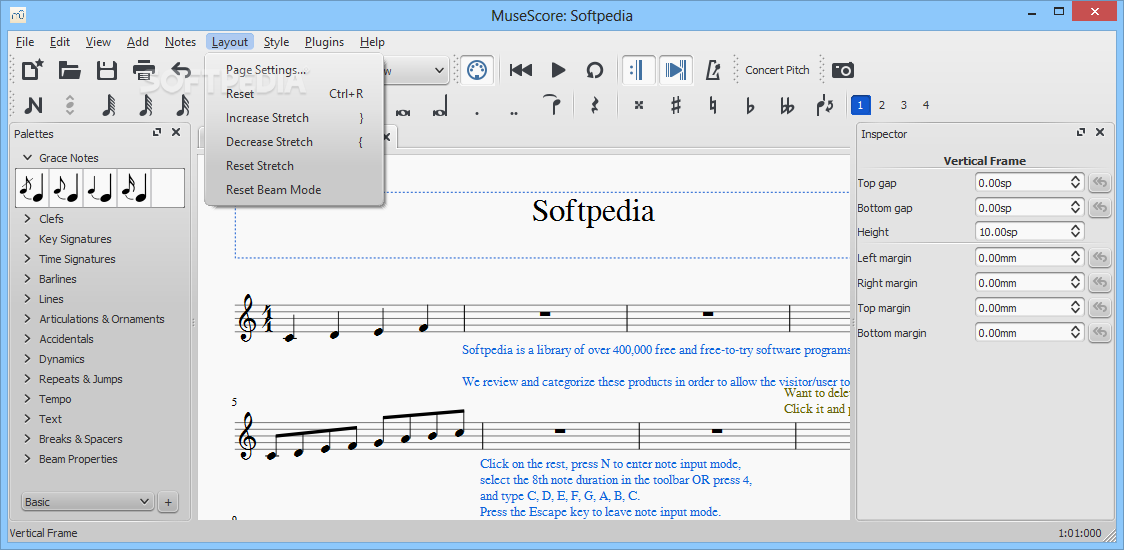Toggle play repeats
This screenshot has height=550, width=1124.
pos(637,70)
